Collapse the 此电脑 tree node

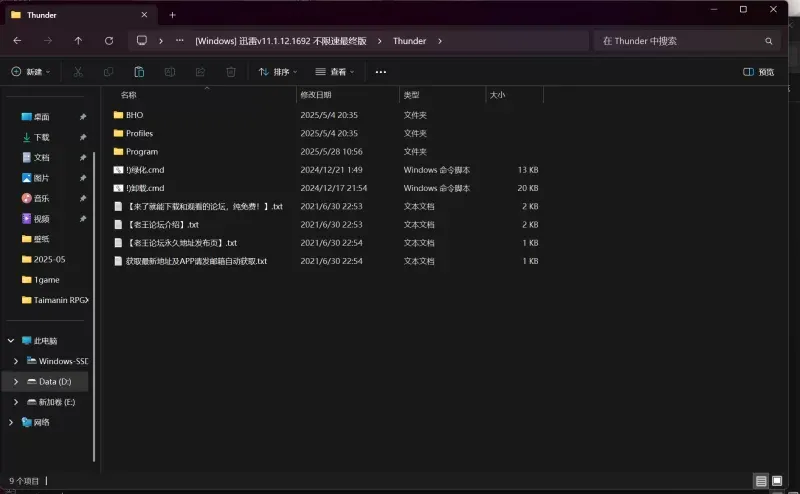(x=10, y=340)
